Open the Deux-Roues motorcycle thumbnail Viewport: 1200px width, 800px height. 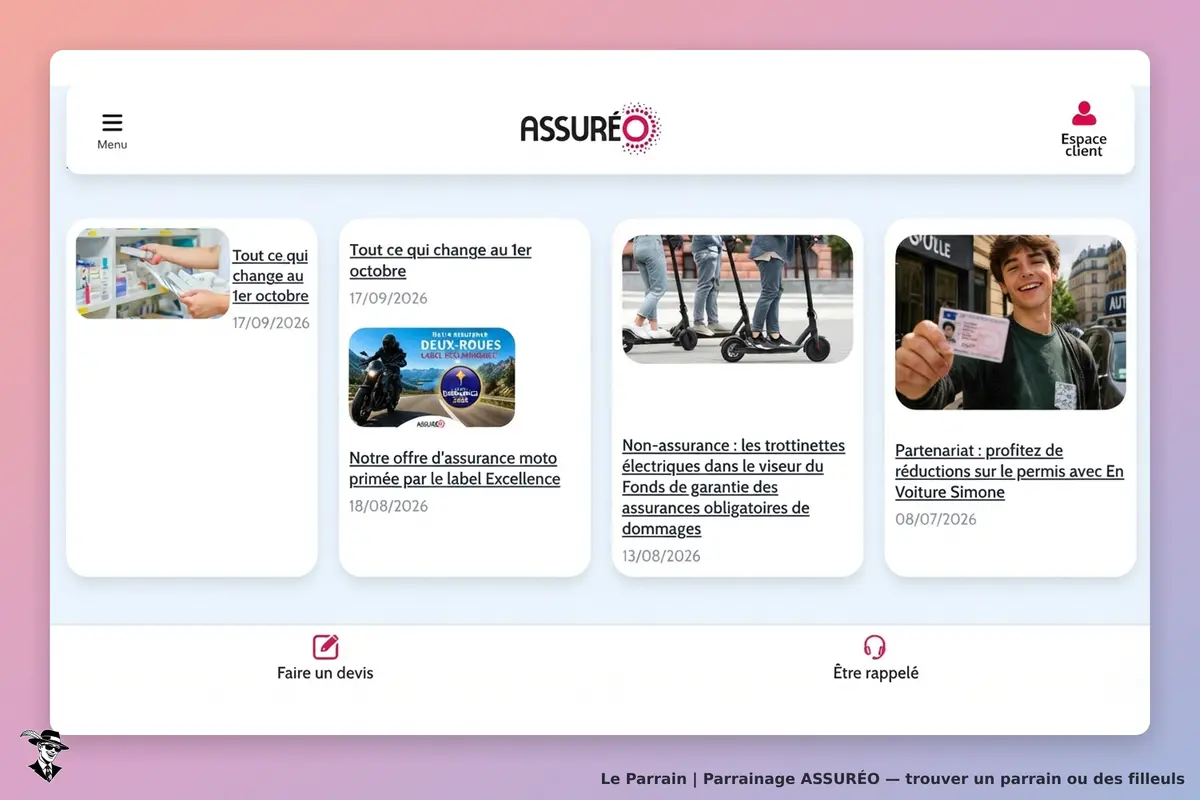point(432,378)
